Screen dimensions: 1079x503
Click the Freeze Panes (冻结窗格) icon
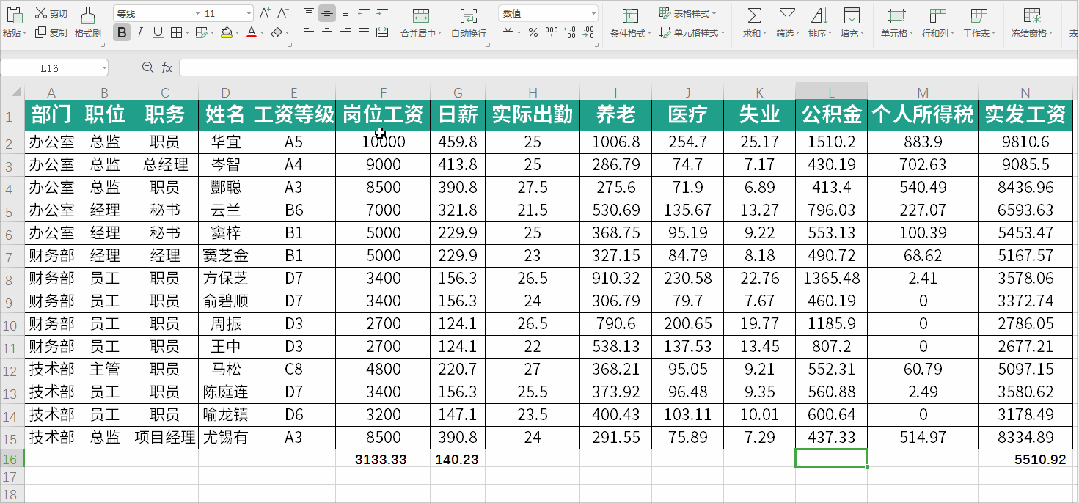pos(1032,16)
